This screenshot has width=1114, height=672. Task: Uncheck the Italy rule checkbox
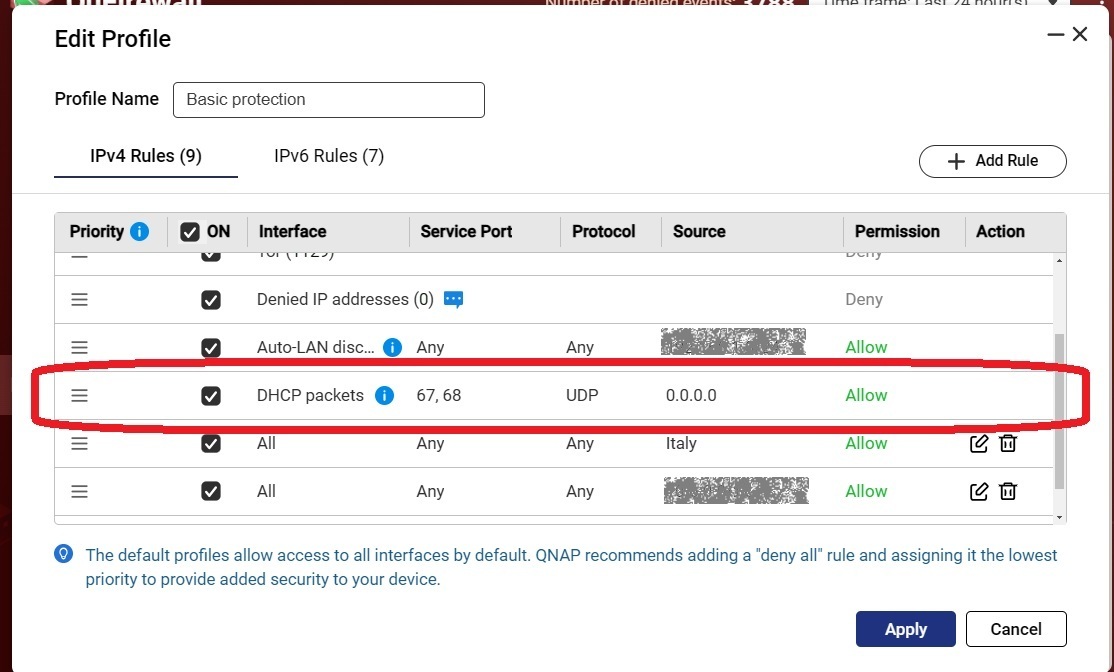pos(211,443)
